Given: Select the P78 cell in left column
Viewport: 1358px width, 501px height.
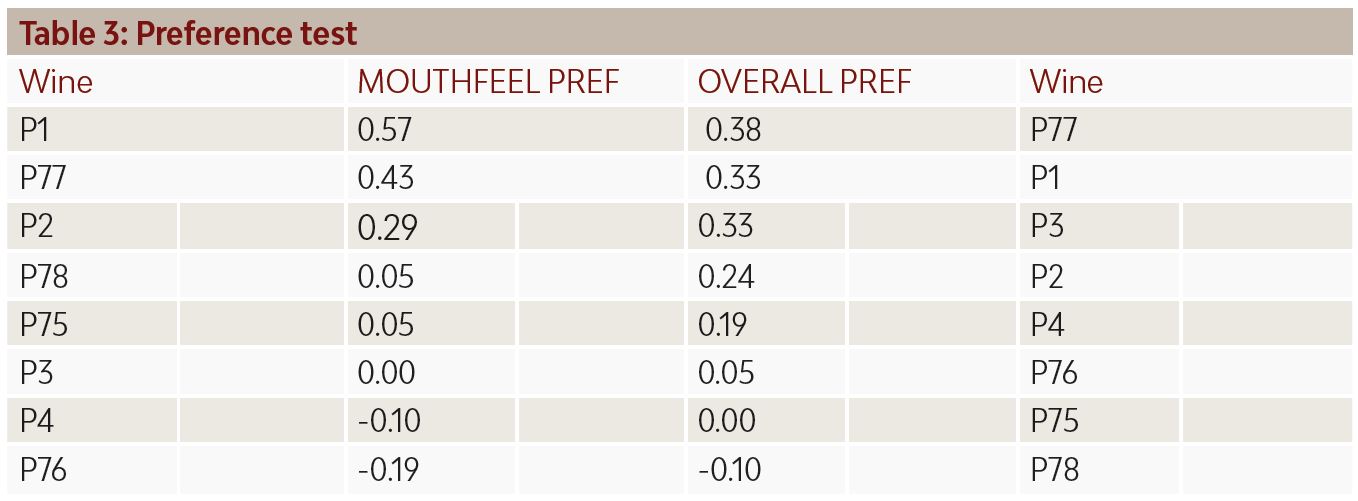Looking at the screenshot, I should [44, 275].
